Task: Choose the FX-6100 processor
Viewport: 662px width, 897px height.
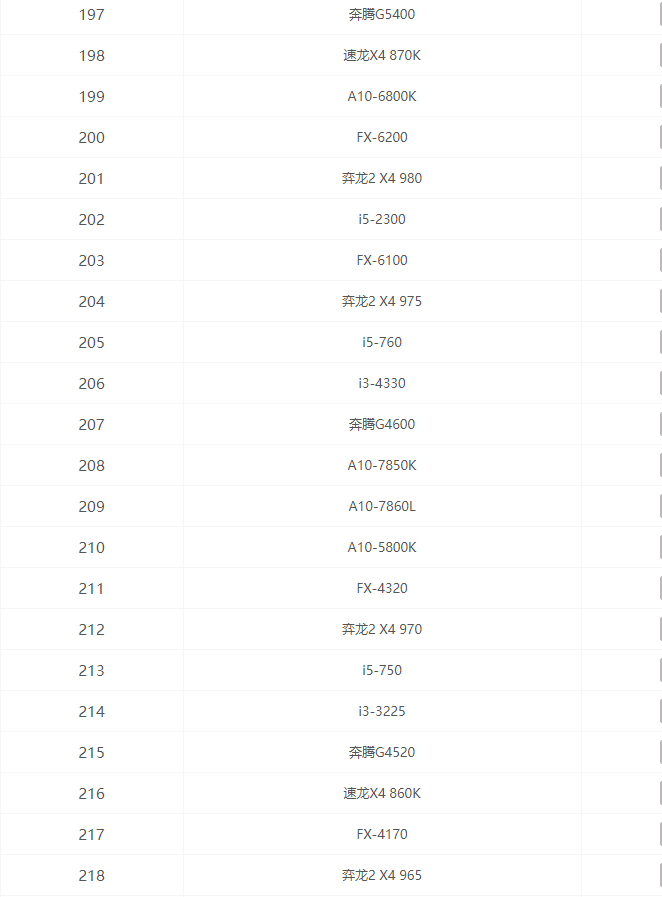Action: [x=382, y=261]
